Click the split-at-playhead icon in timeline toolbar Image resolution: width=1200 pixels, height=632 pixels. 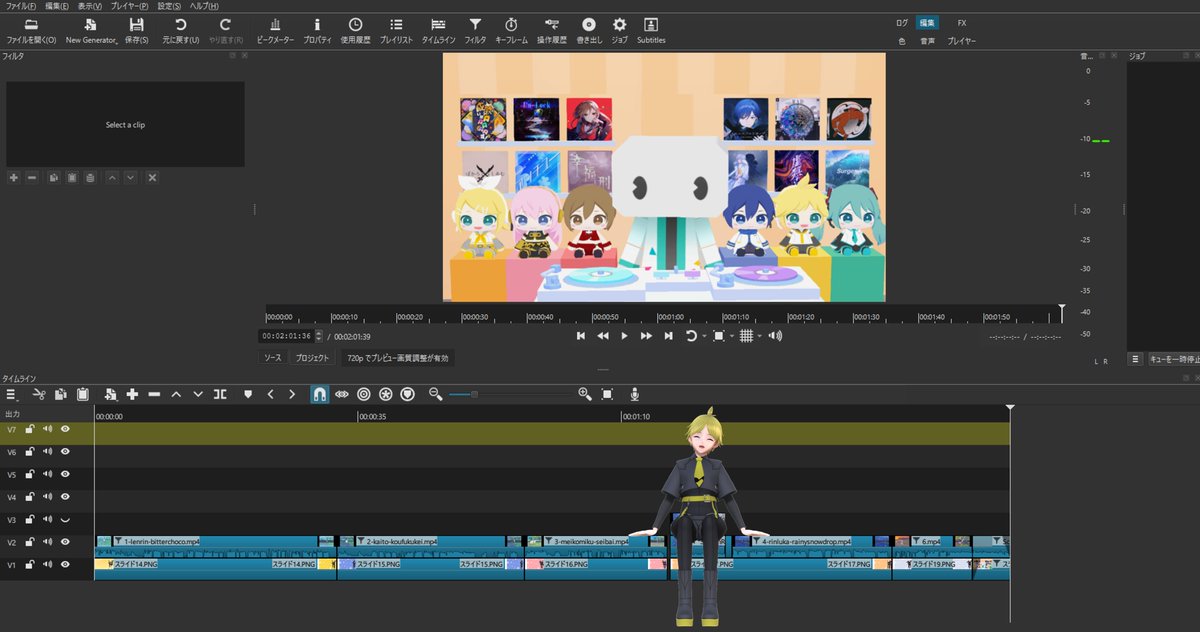pyautogui.click(x=220, y=395)
